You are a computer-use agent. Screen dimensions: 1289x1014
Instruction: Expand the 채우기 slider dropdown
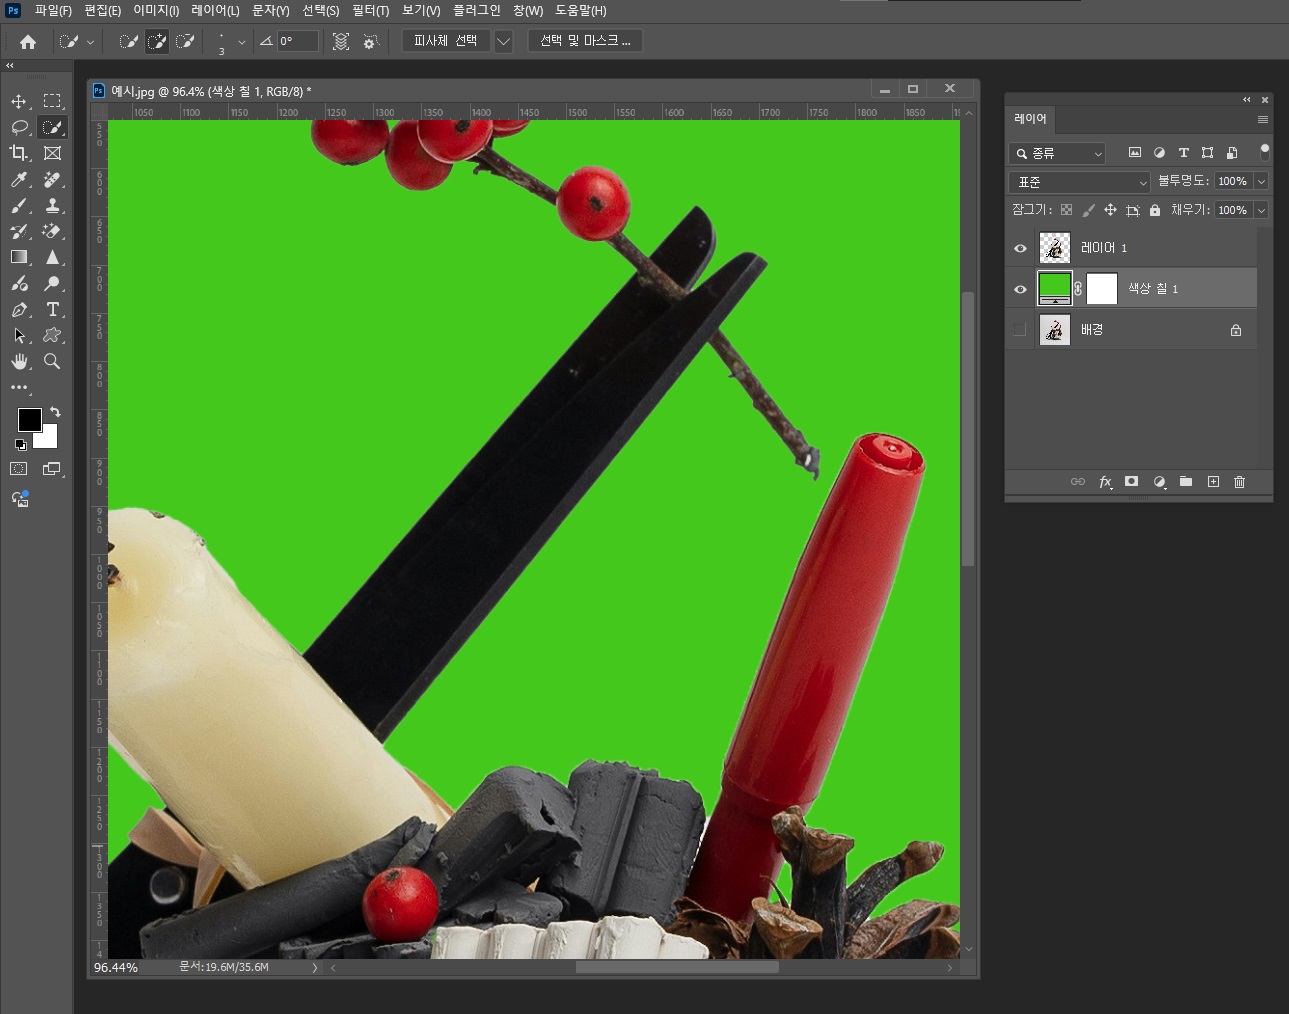tap(1261, 210)
